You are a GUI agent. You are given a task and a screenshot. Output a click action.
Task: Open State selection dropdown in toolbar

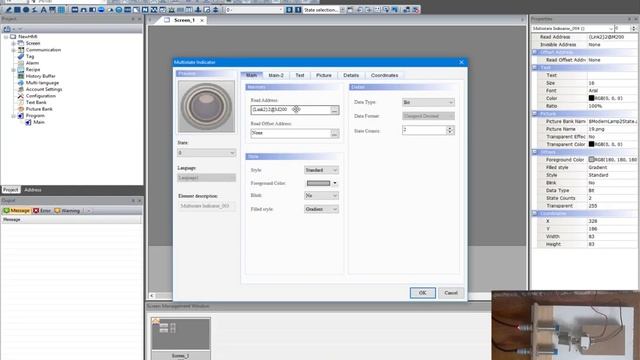pyautogui.click(x=342, y=9)
